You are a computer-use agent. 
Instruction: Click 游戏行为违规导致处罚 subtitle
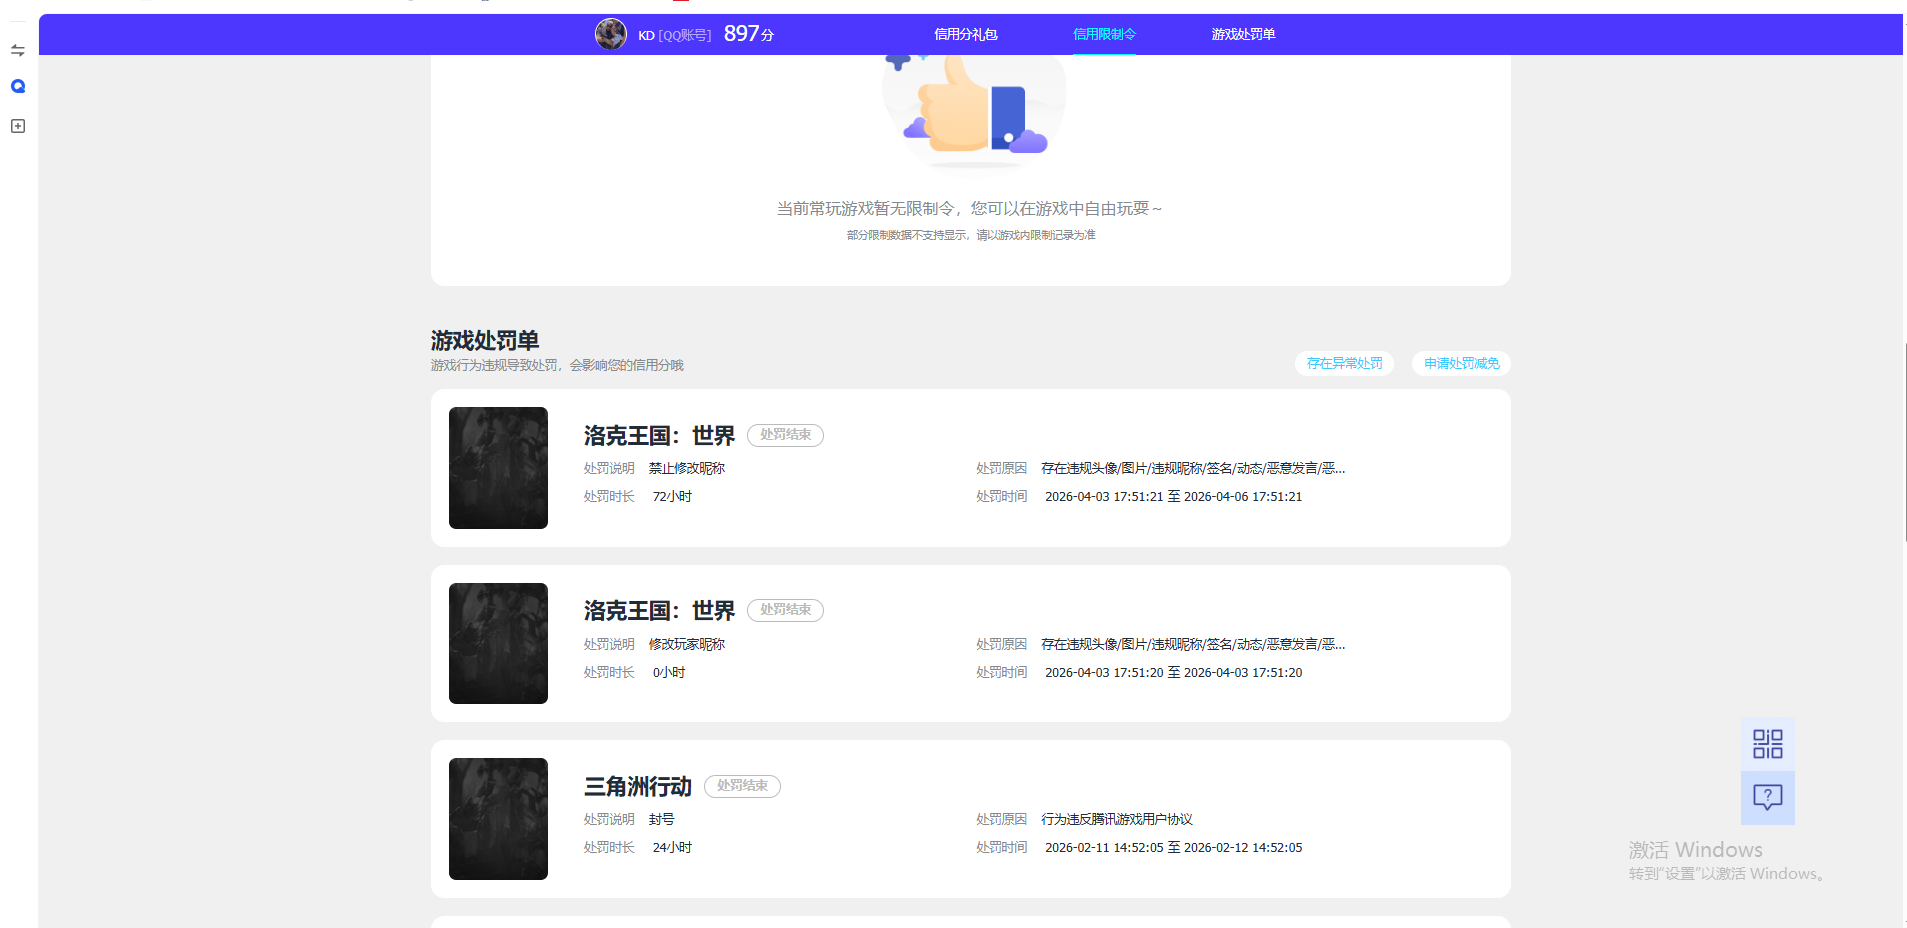557,365
